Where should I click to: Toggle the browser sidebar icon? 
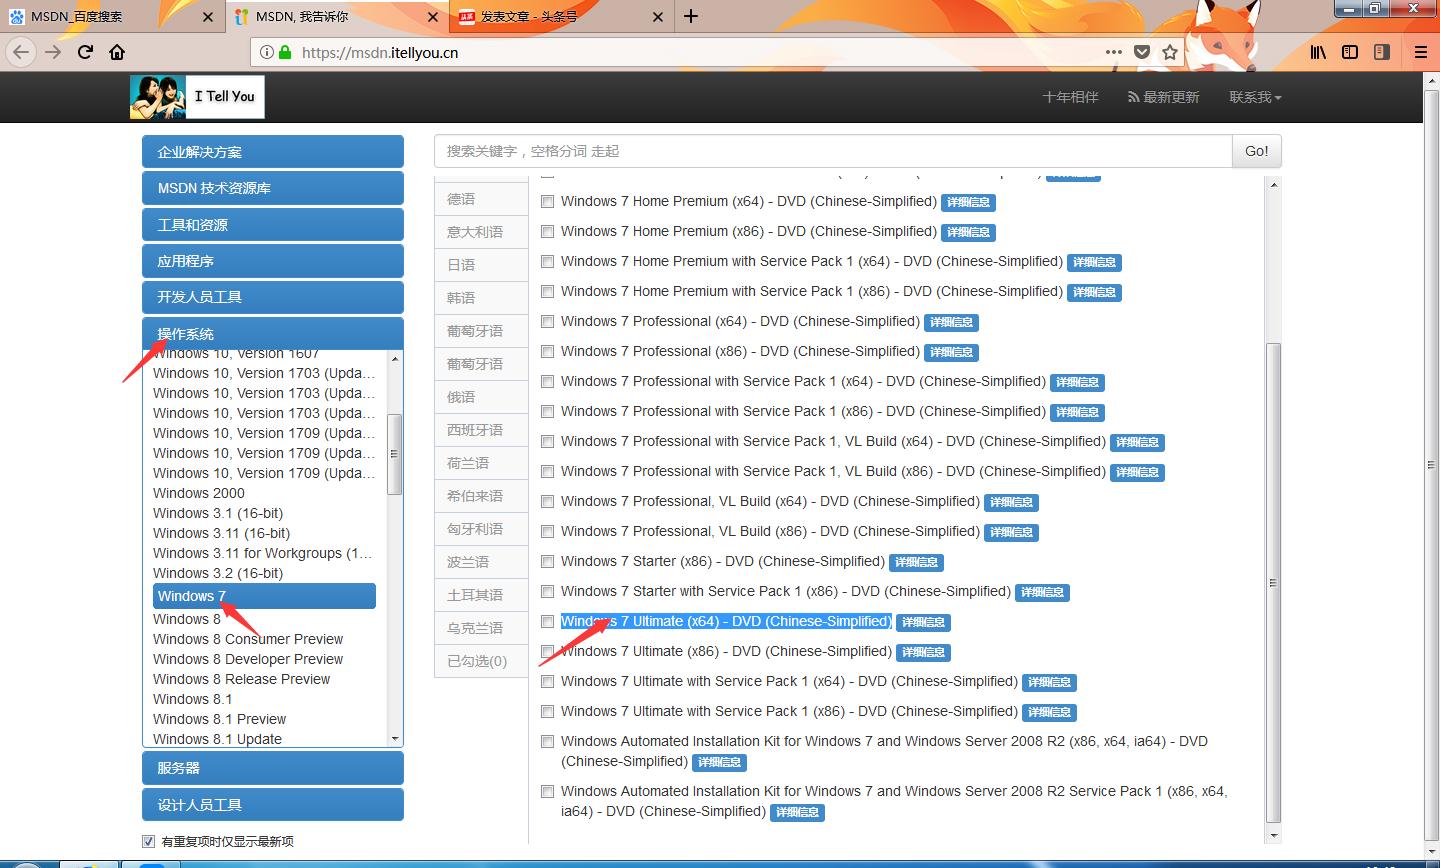point(1350,52)
